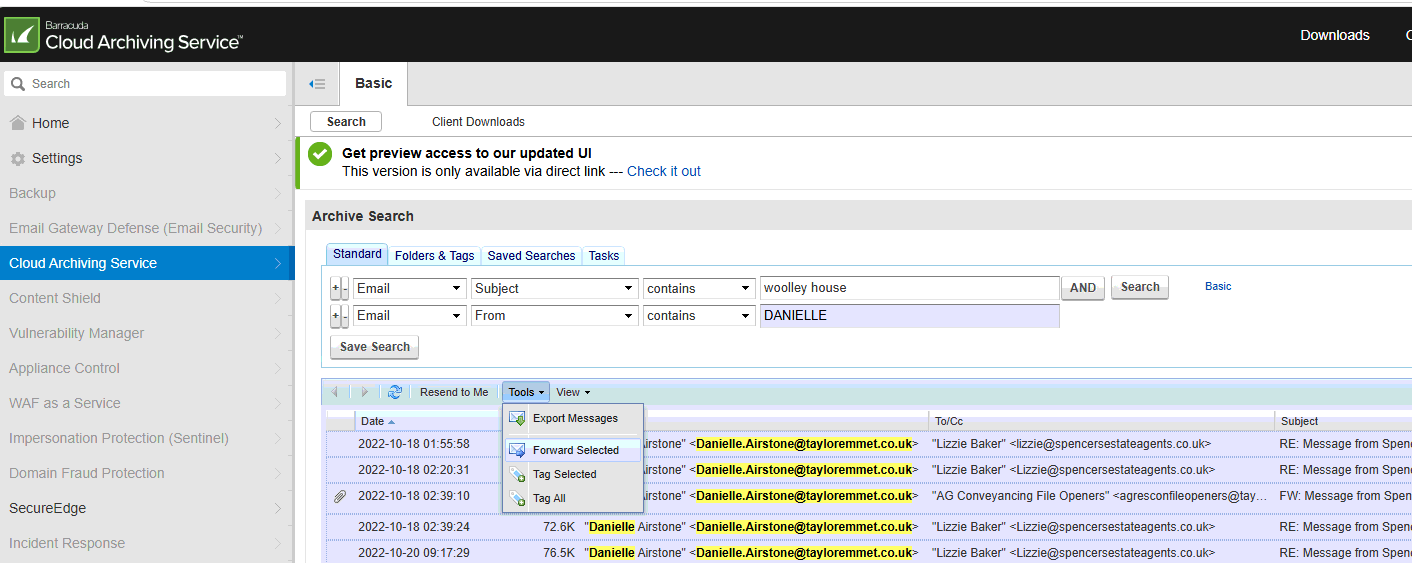Remove the From criterion with minus button
Screen dimensions: 1412x563
tap(345, 316)
